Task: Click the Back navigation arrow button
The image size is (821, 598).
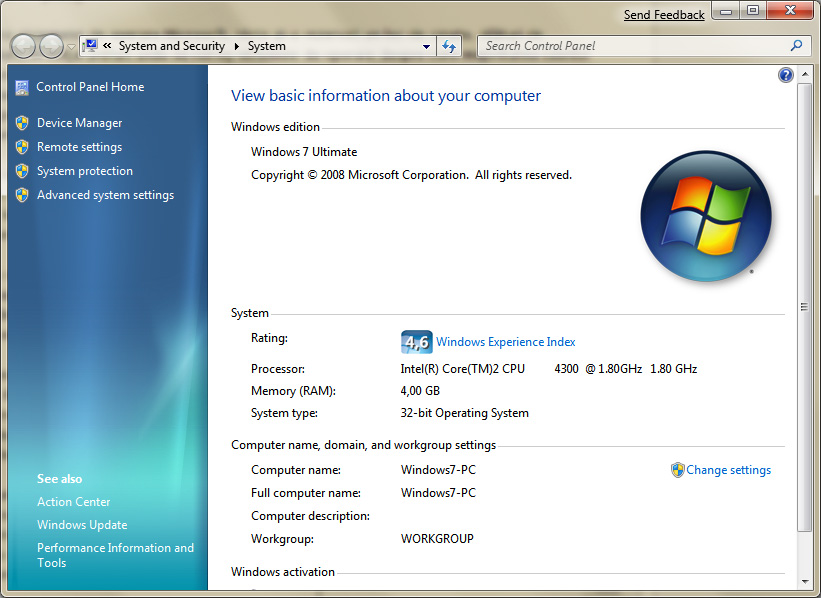Action: click(23, 47)
